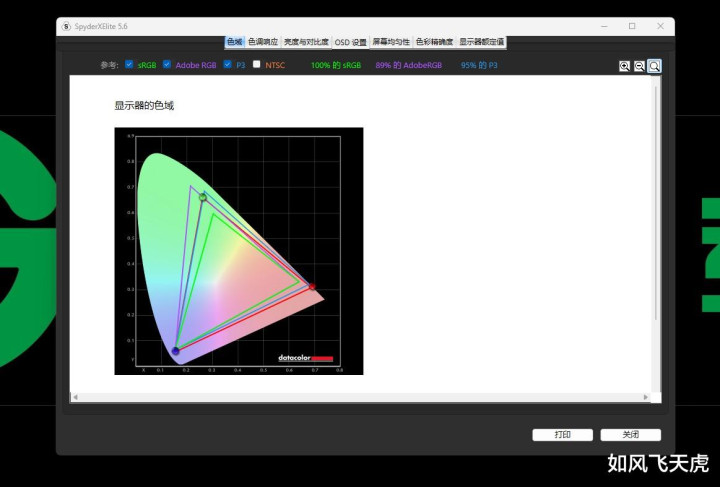The image size is (720, 487).
Task: Switch to the 显示器额定值 tab
Action: [481, 42]
